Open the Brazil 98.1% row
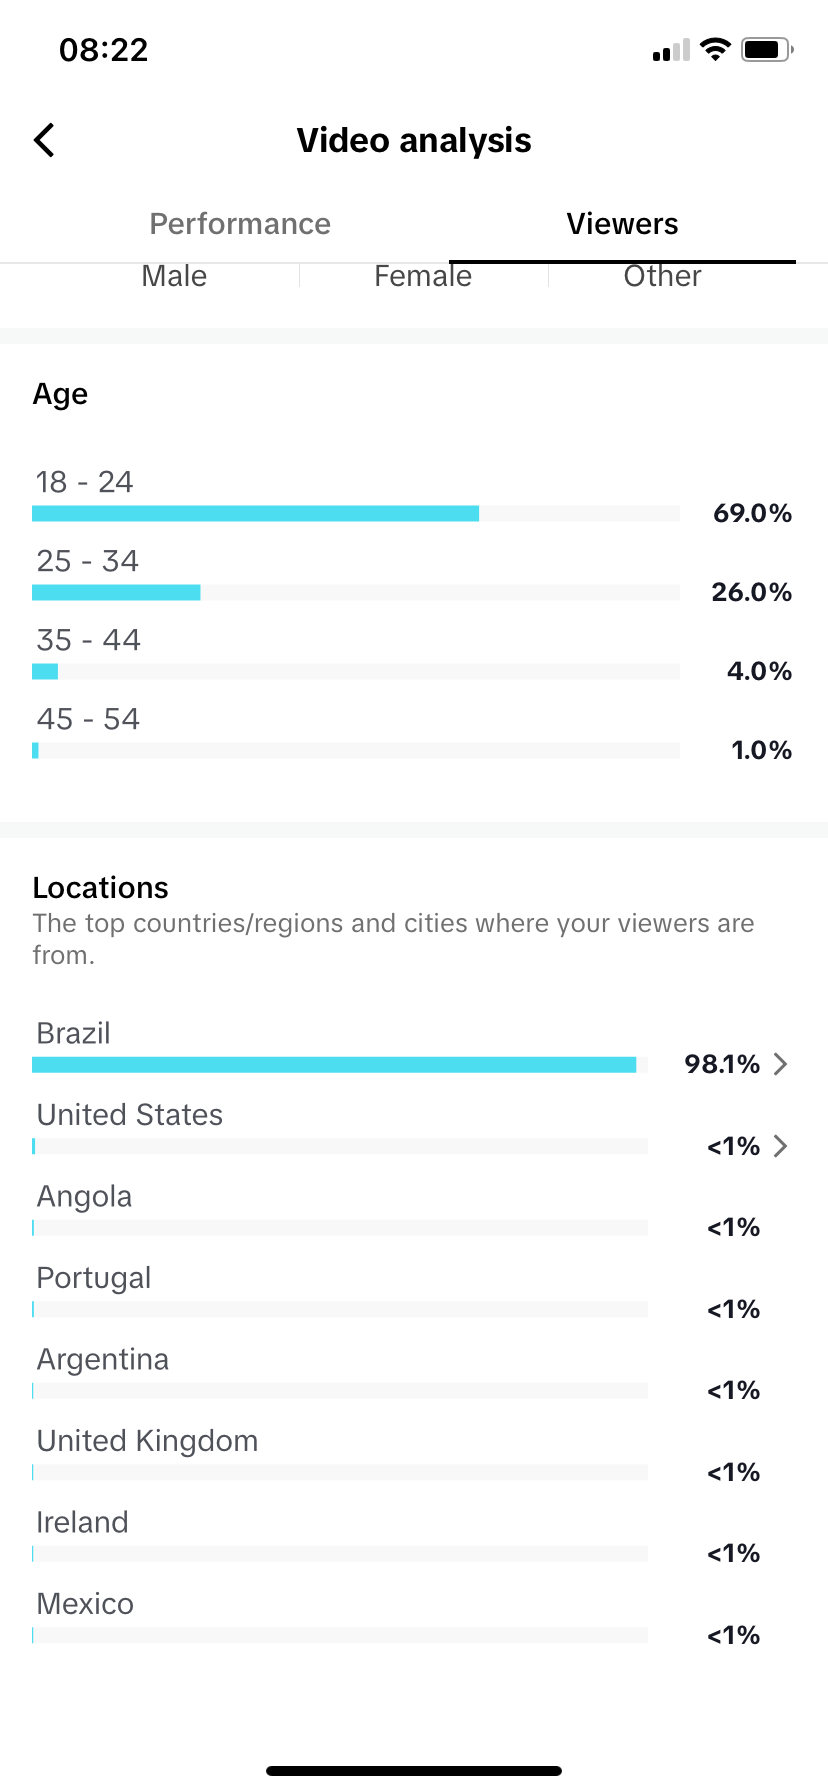Viewport: 828px width, 1792px height. pos(412,1048)
